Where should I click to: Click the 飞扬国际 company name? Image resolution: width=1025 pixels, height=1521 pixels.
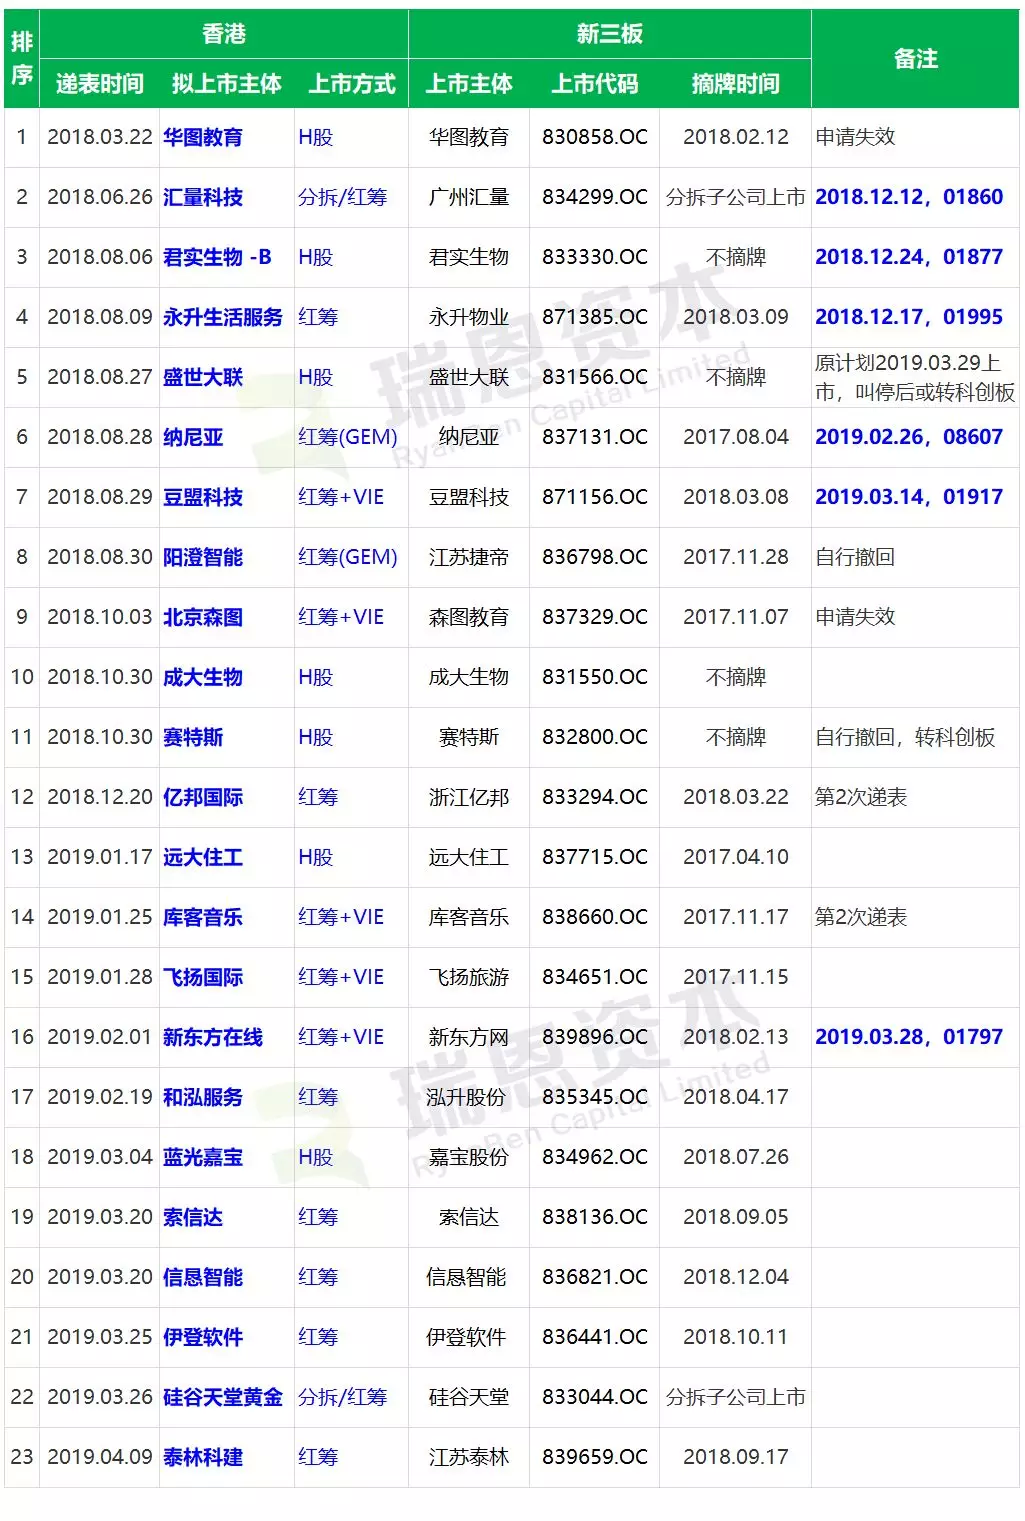[203, 977]
